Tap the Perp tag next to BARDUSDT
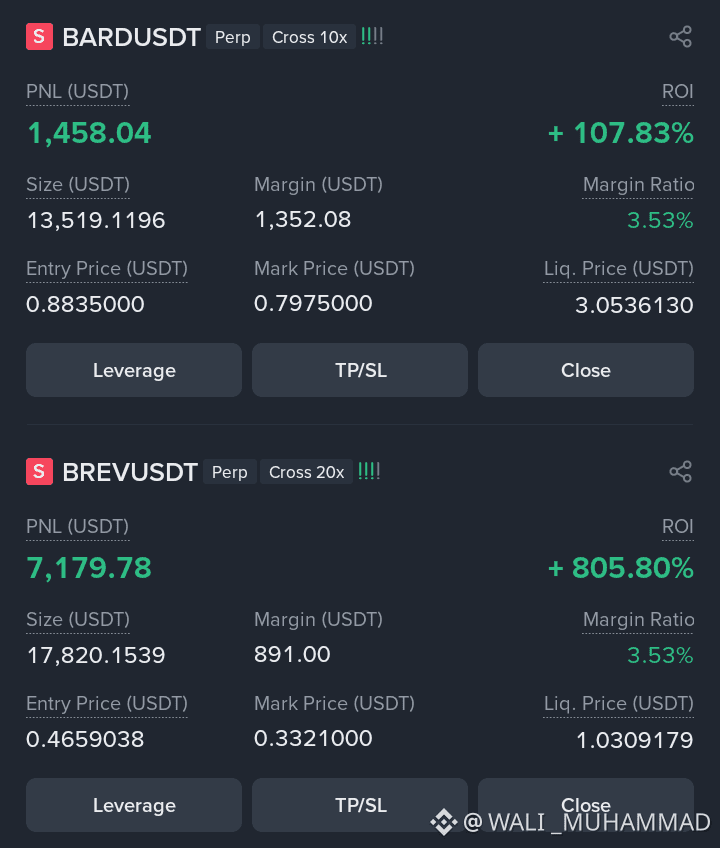Viewport: 720px width, 848px height. (233, 37)
